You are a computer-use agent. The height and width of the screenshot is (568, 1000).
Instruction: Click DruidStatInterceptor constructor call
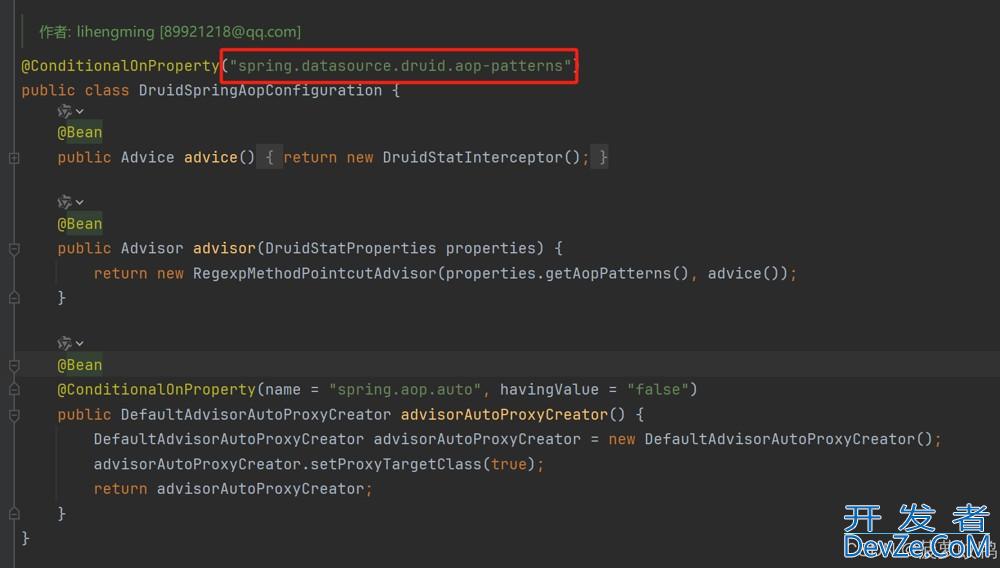482,157
